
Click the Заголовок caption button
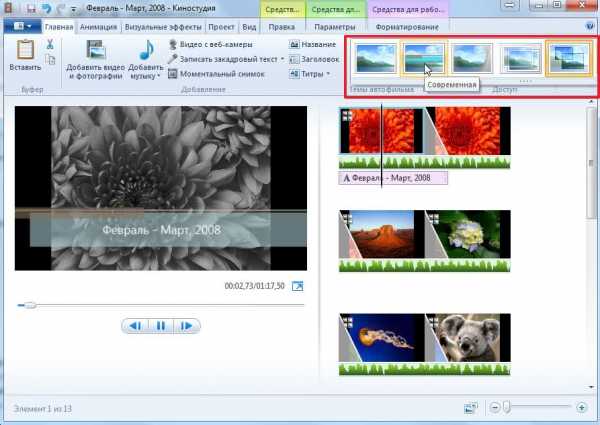tap(314, 59)
